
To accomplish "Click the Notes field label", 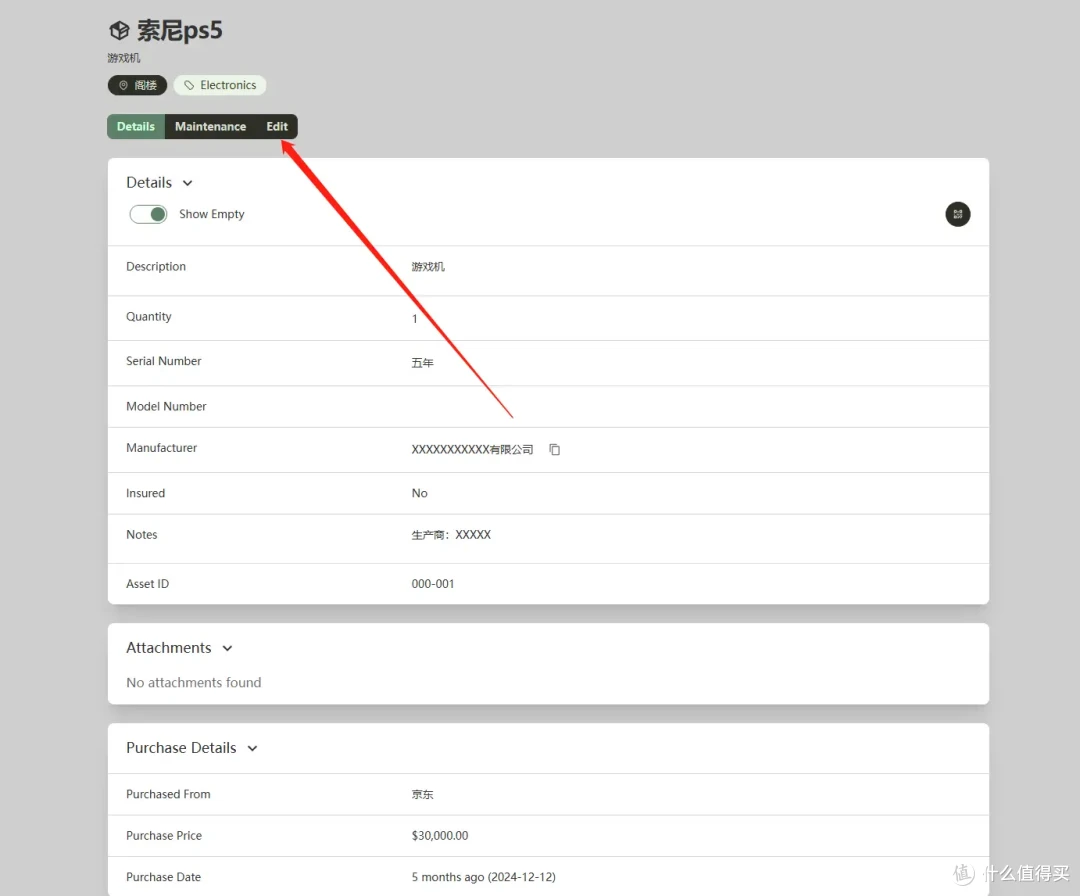I will 141,534.
